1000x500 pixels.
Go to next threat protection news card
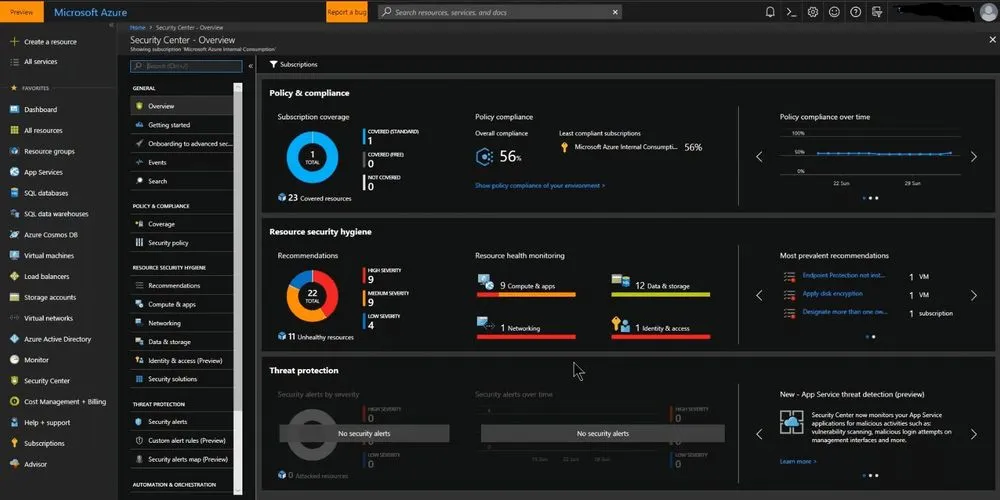coord(974,434)
